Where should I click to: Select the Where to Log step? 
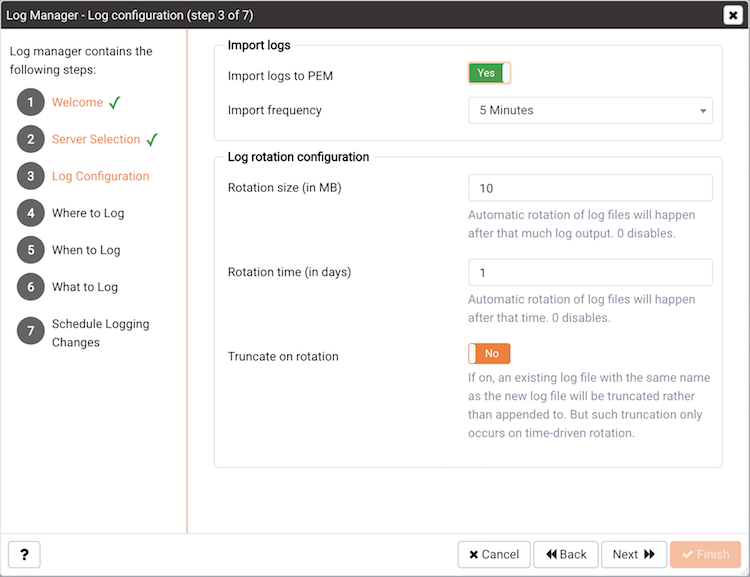tap(88, 213)
